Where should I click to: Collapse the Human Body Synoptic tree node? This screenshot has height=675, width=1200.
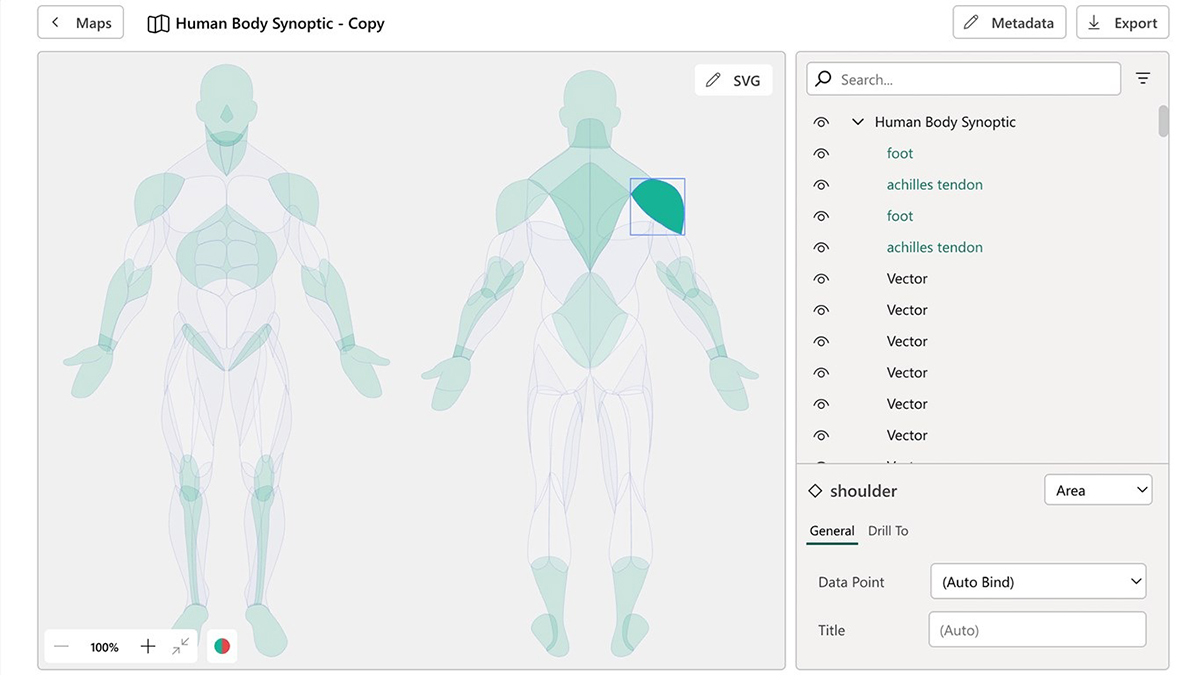pyautogui.click(x=857, y=121)
